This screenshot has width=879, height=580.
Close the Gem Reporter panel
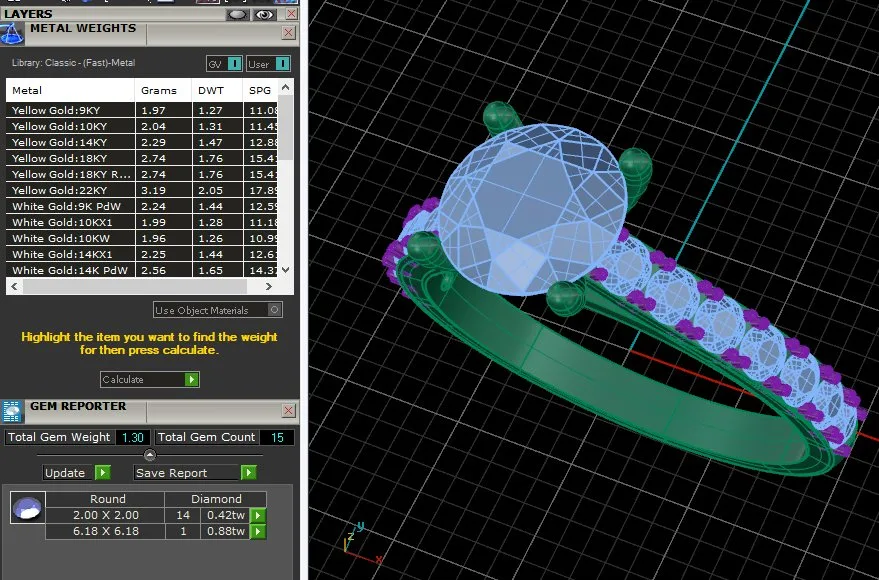point(288,411)
